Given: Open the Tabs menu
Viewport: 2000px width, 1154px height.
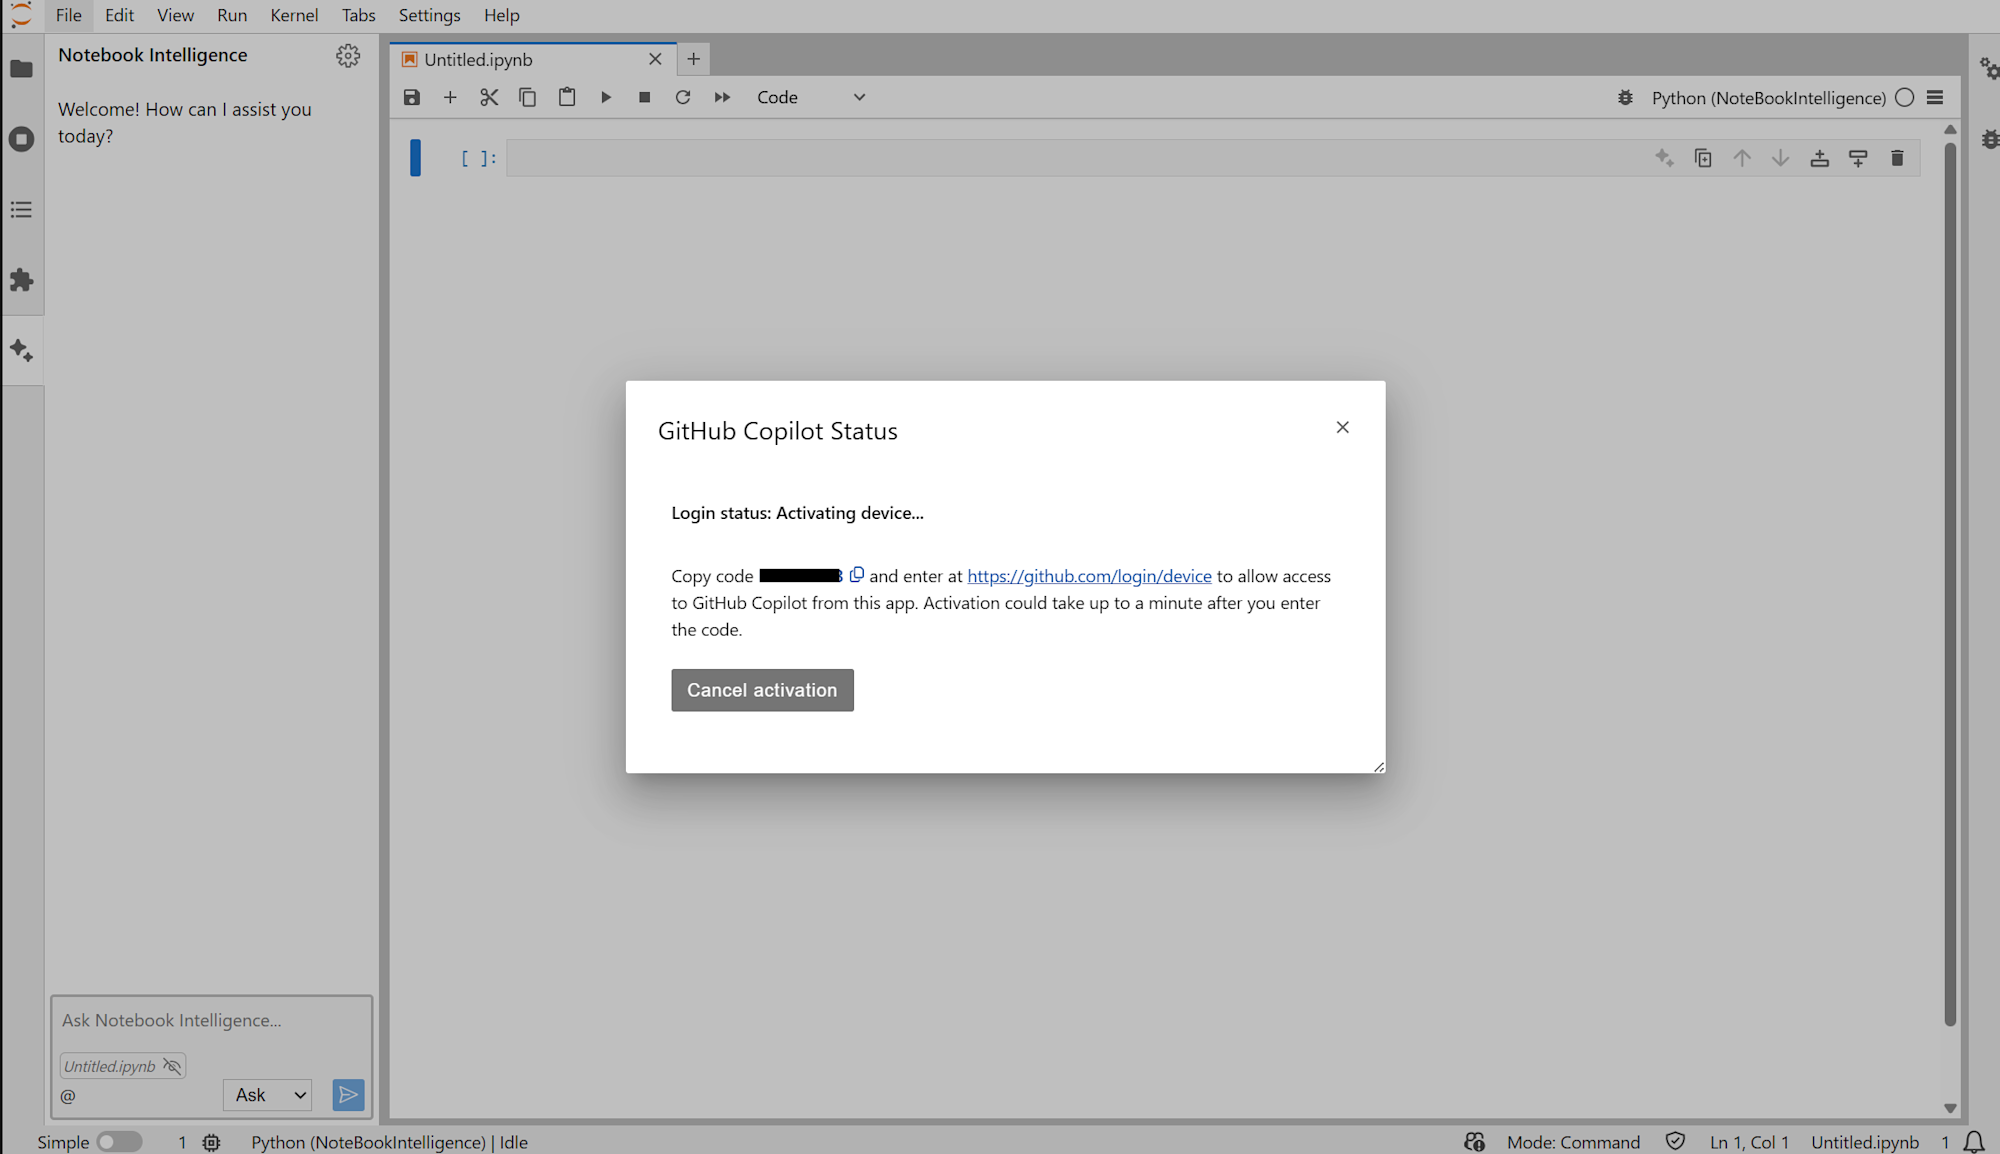Looking at the screenshot, I should click(x=358, y=15).
